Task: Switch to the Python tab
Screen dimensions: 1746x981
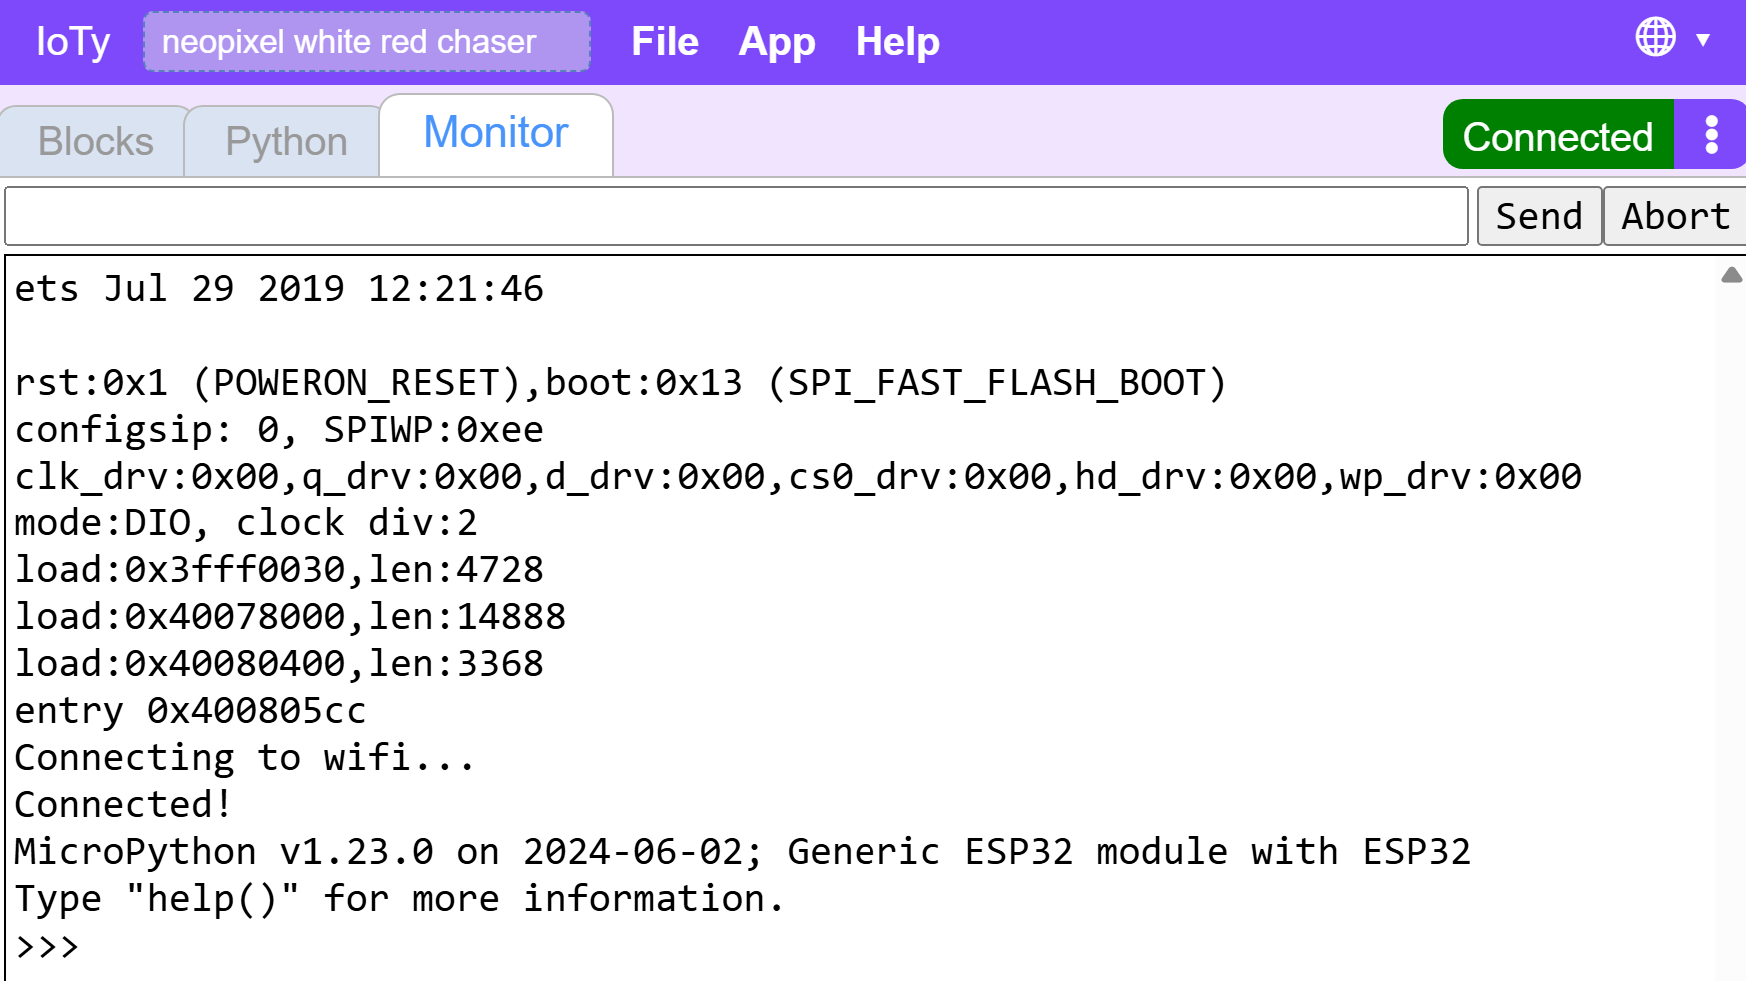Action: pos(286,141)
